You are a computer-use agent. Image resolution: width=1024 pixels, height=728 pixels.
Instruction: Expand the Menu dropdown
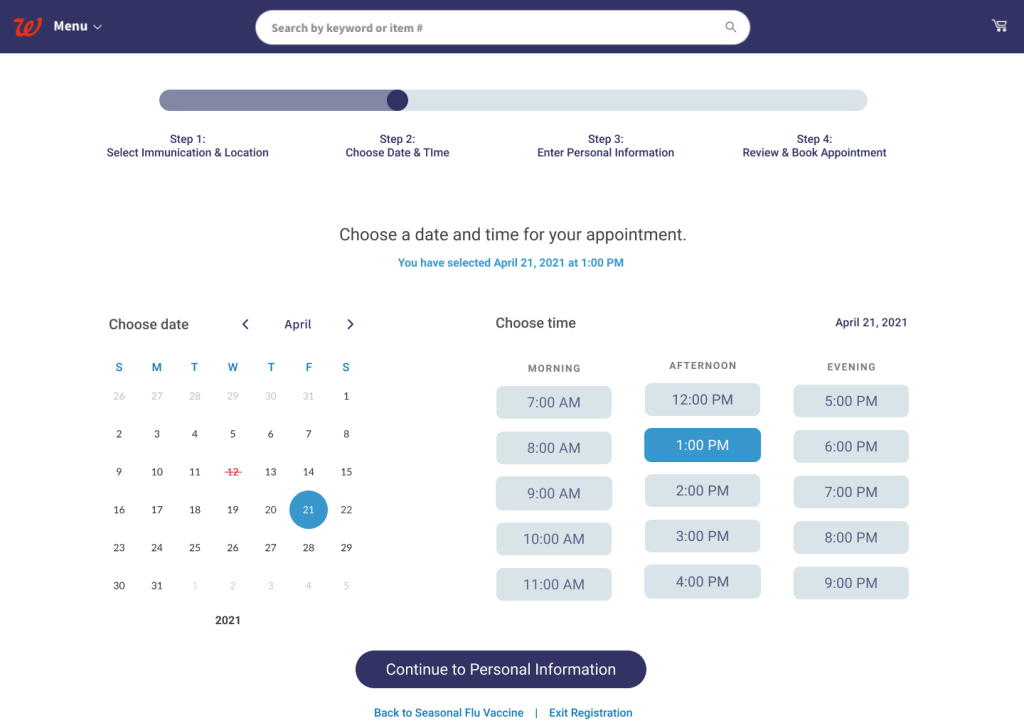(x=78, y=26)
